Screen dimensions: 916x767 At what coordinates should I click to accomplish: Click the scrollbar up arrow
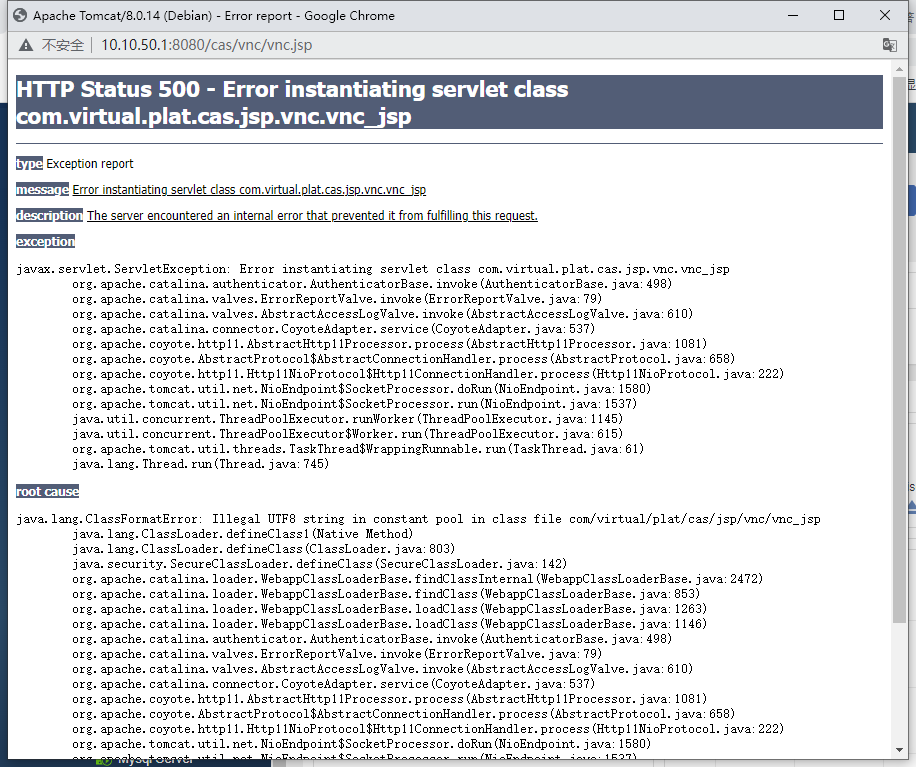click(899, 69)
